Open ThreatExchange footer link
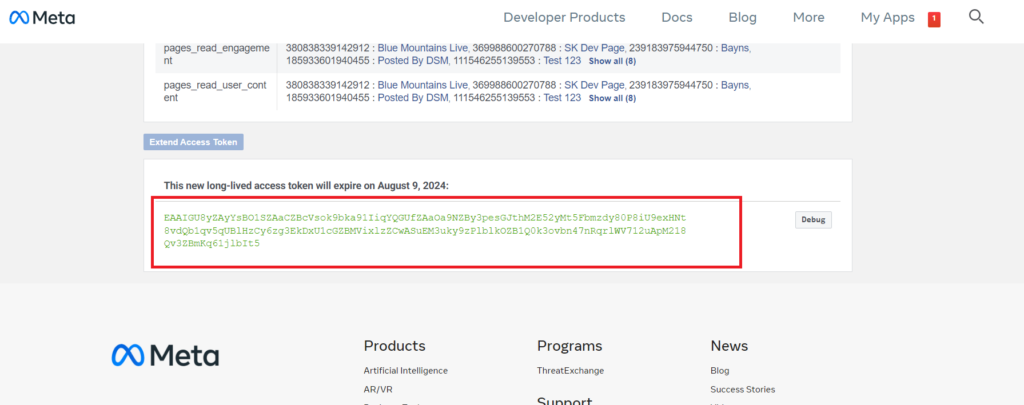Viewport: 1024px width, 405px height. tap(570, 370)
